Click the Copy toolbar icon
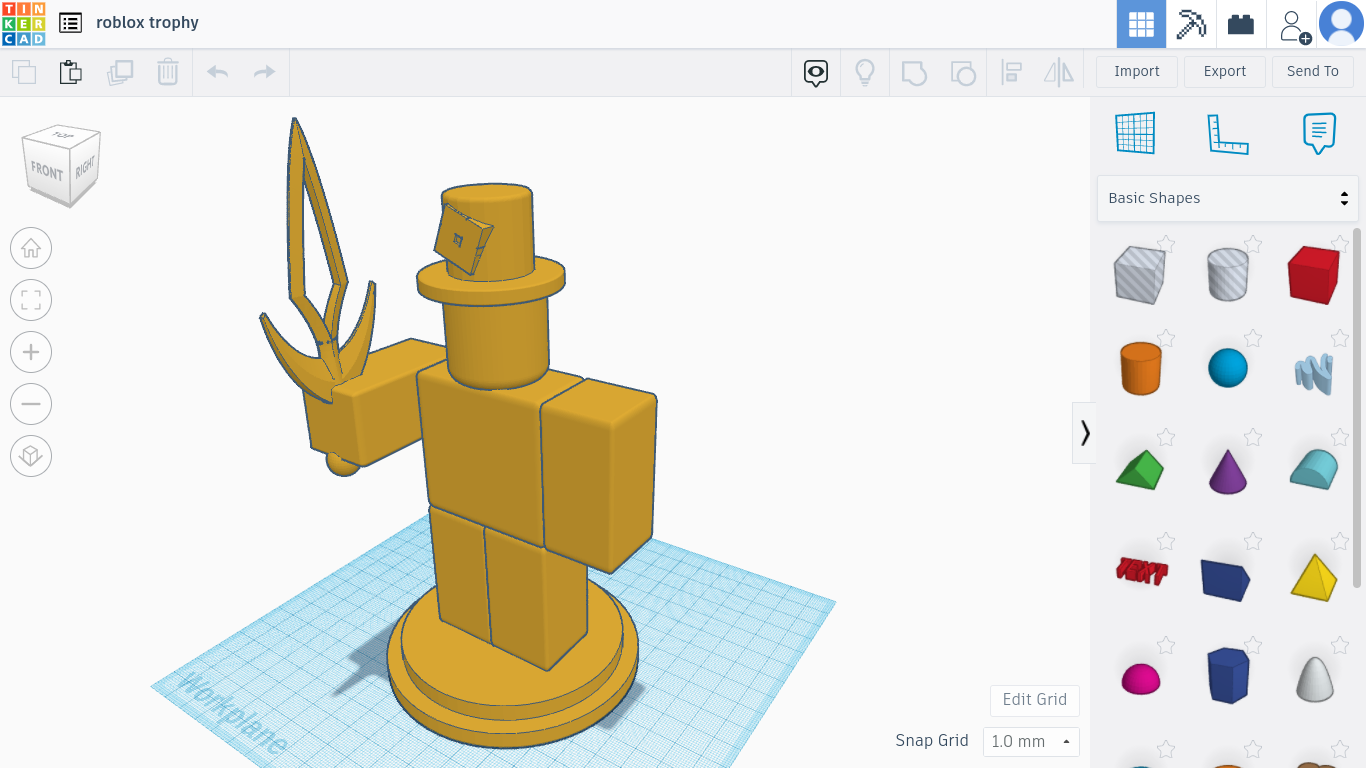 (24, 72)
